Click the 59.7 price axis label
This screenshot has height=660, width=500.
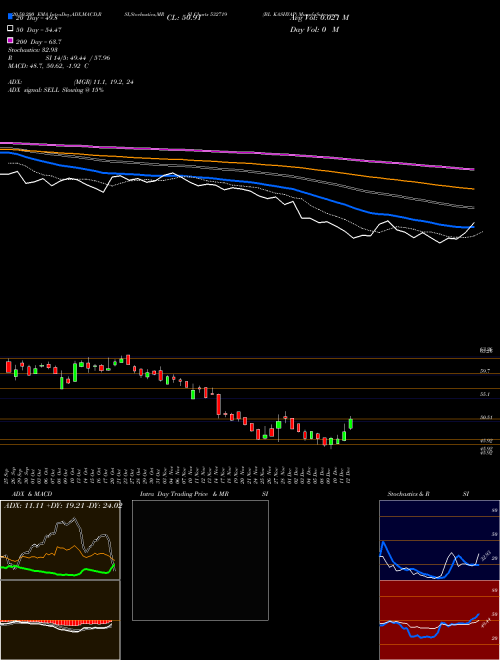click(485, 371)
